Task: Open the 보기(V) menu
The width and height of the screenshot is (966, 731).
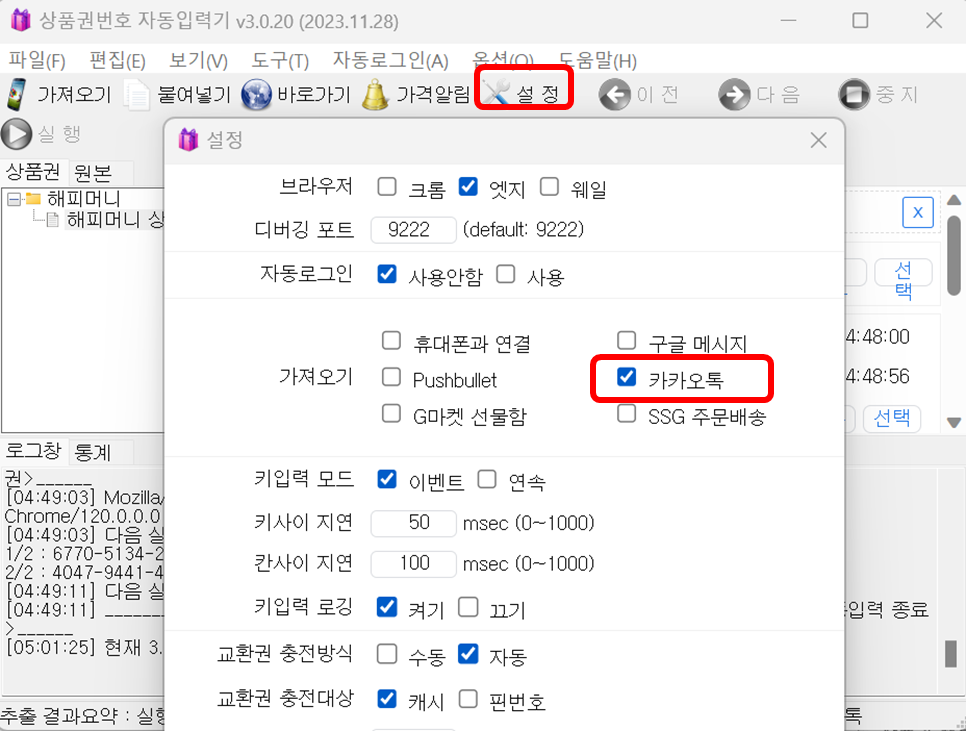Action: (198, 60)
